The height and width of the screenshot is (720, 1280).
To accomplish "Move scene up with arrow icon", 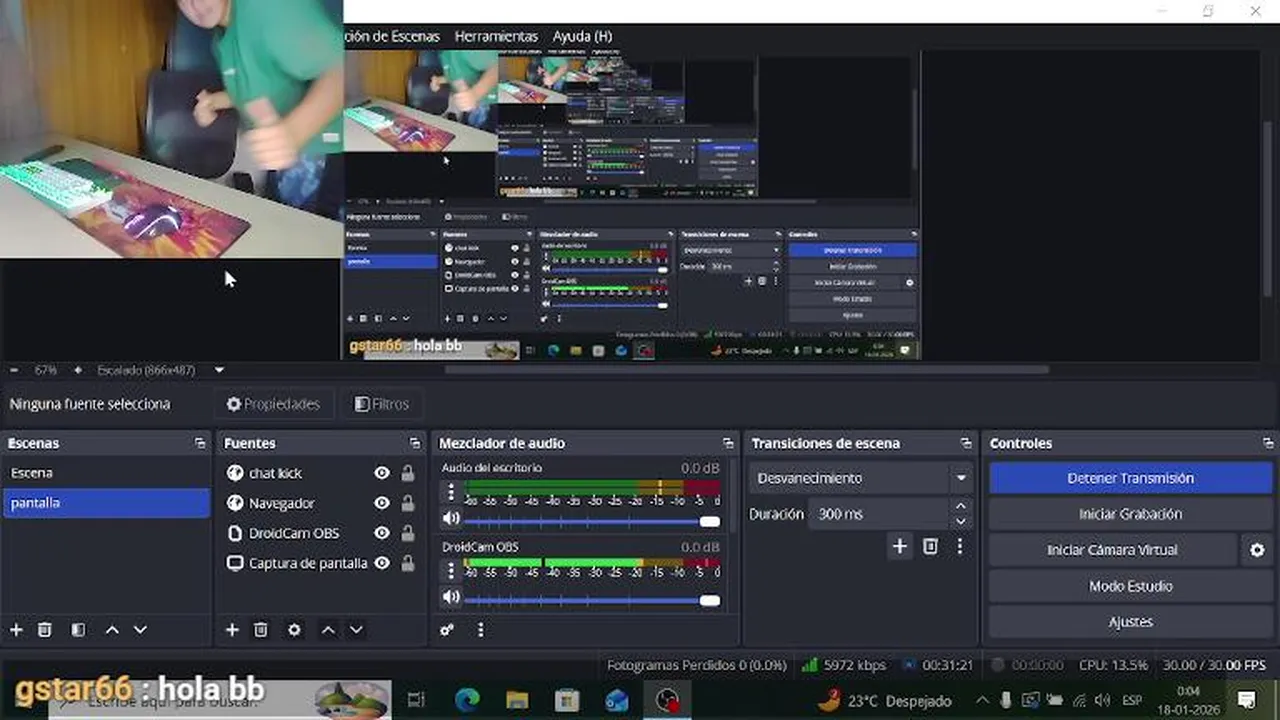I will click(112, 630).
